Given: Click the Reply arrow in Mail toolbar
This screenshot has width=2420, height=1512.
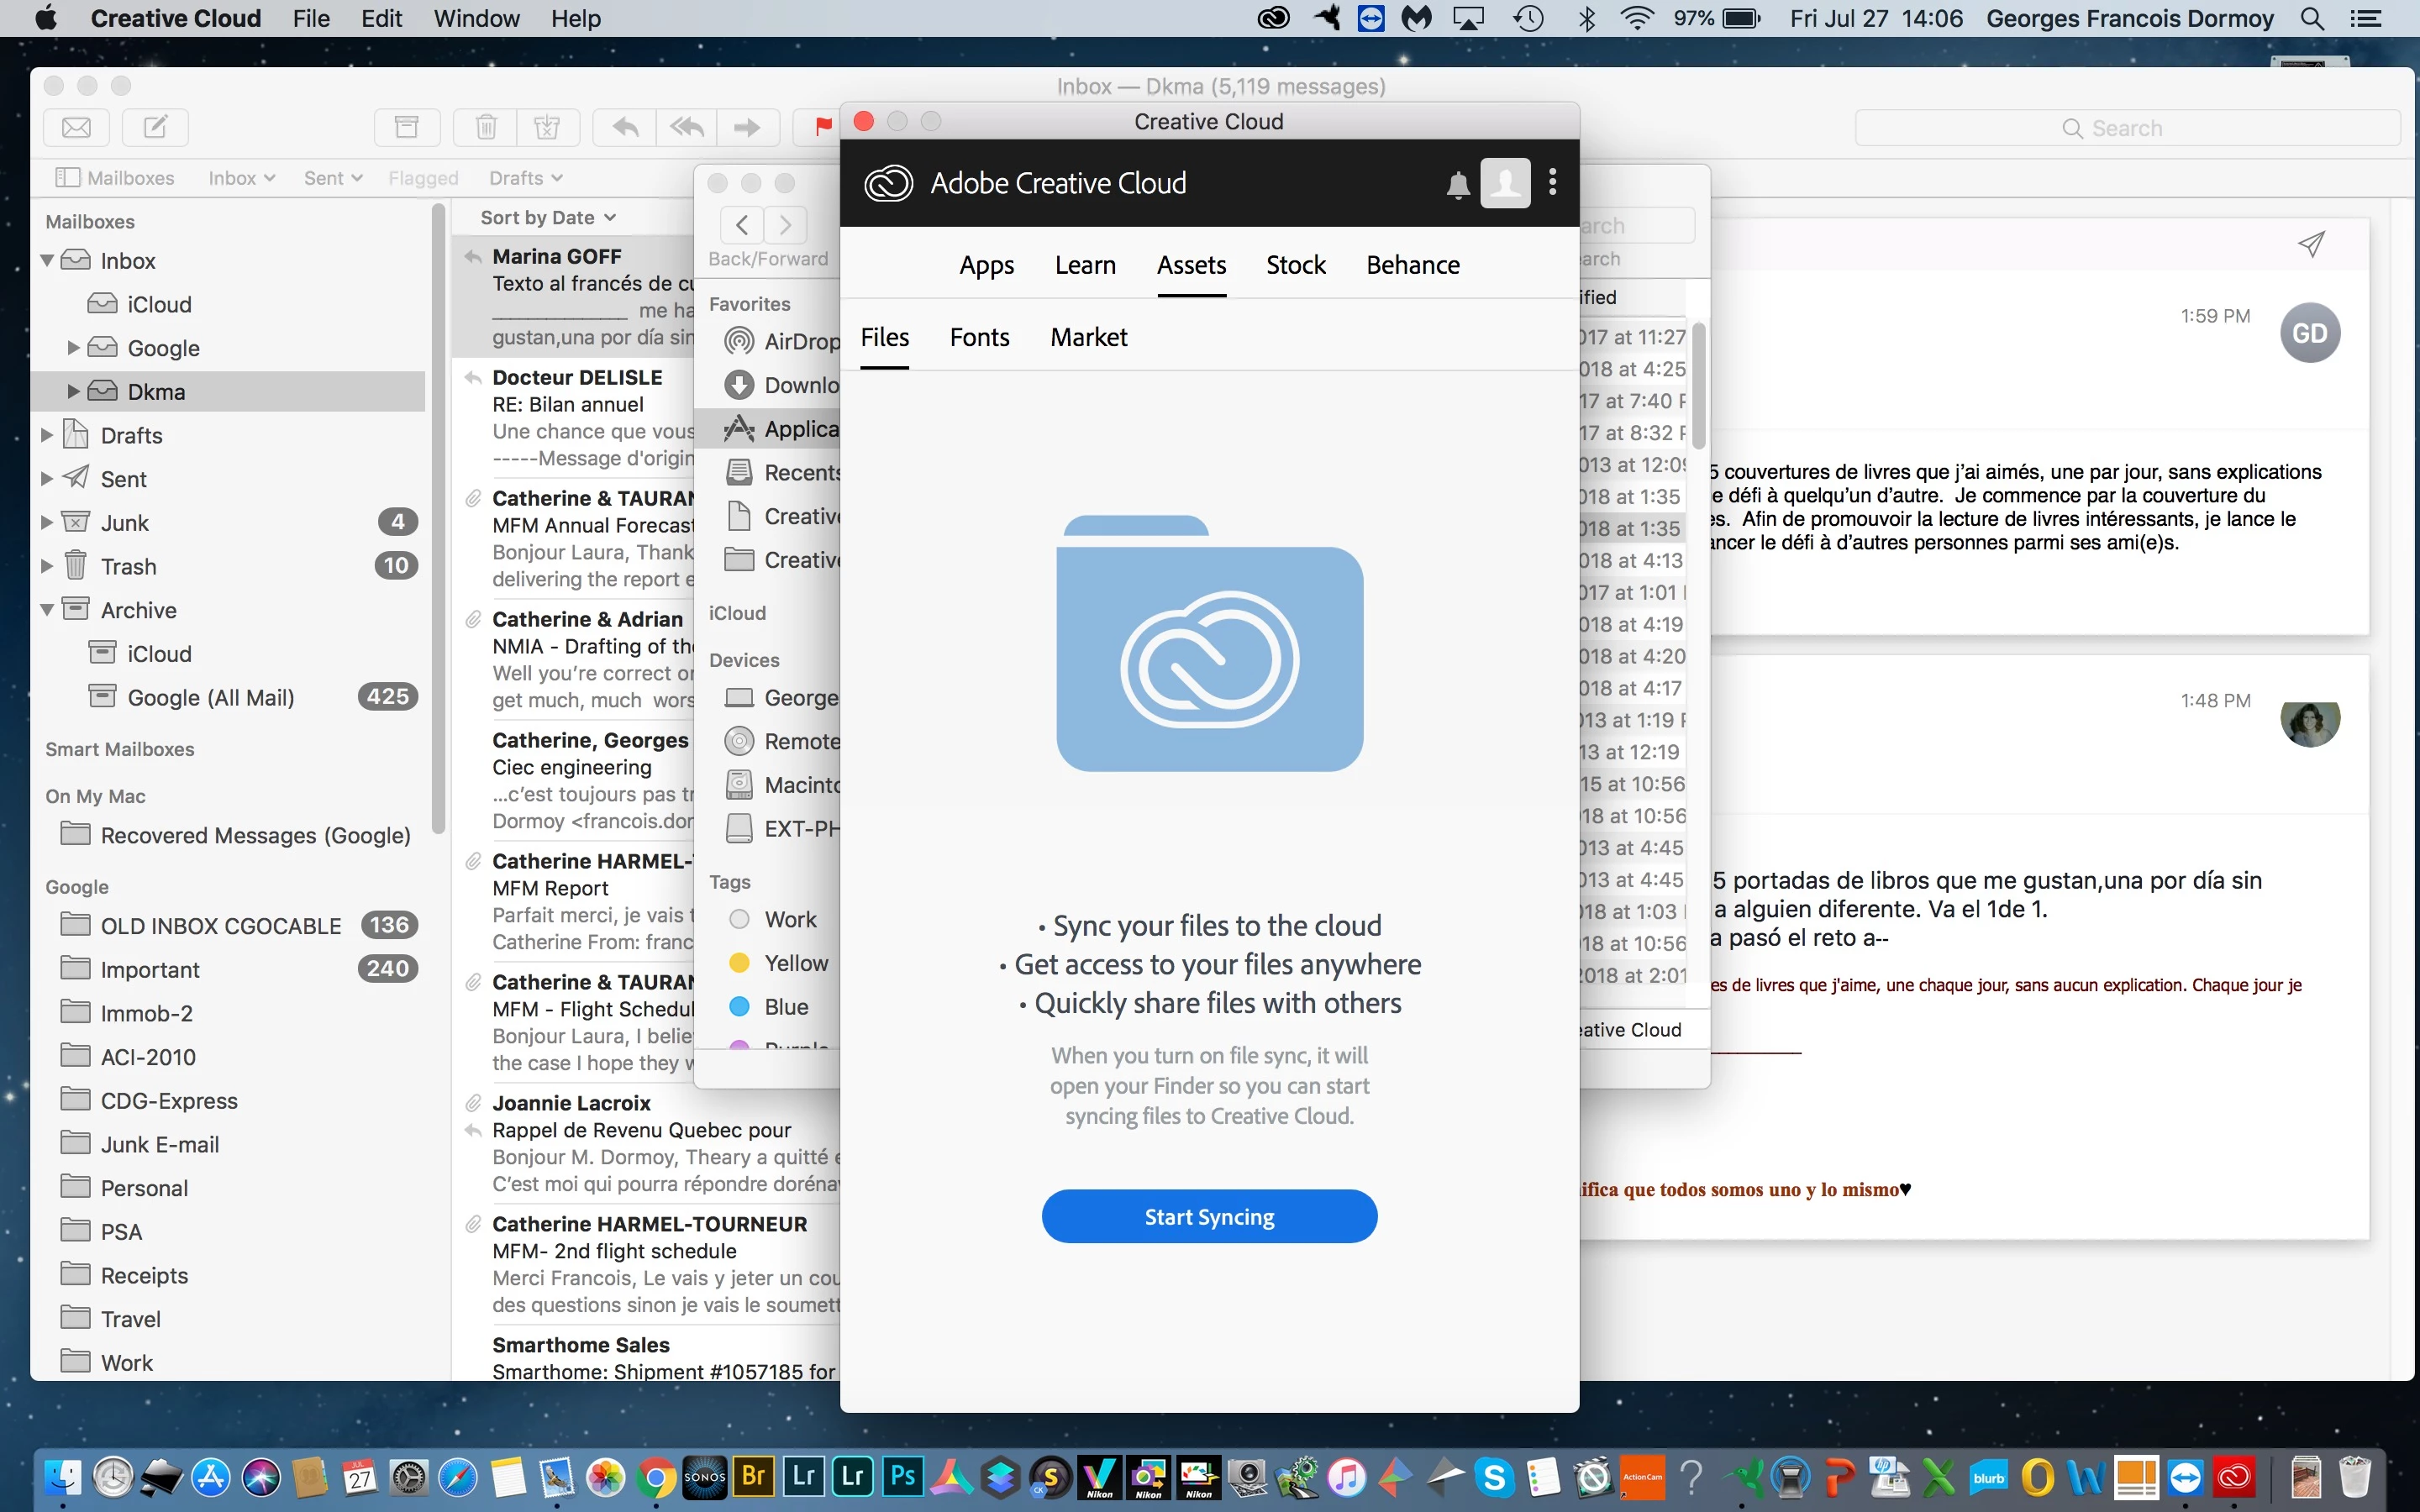Looking at the screenshot, I should (x=625, y=127).
